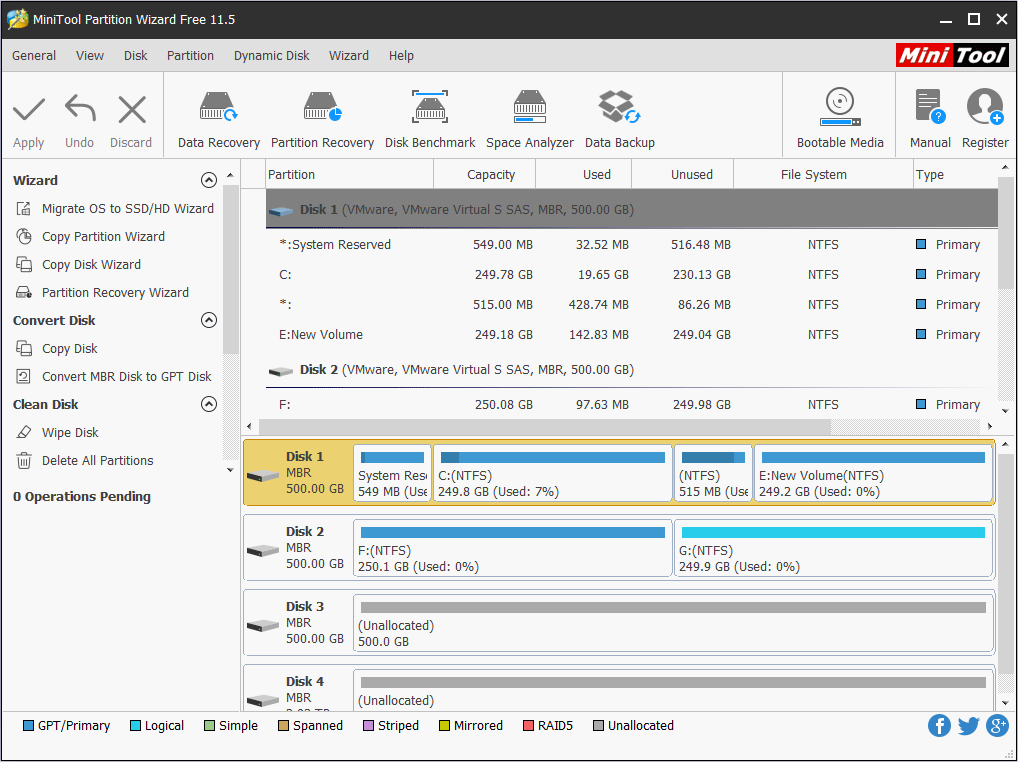Select C:(NTFS) block in disk map
Viewport: 1018px width, 762px height.
pos(552,473)
